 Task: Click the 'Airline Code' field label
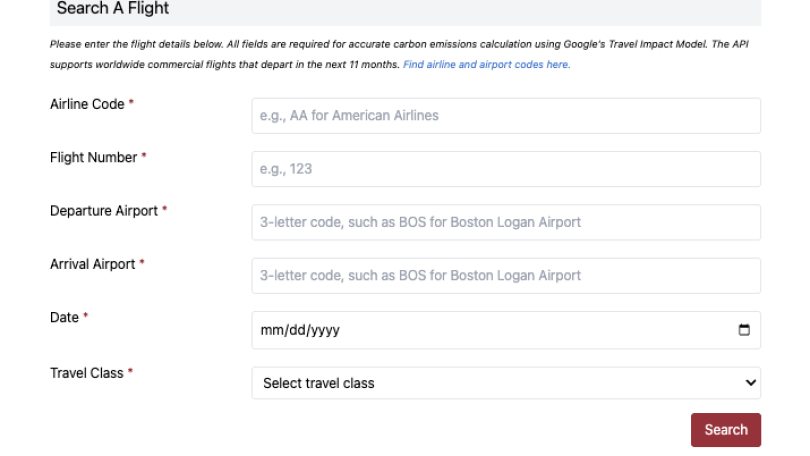click(87, 104)
